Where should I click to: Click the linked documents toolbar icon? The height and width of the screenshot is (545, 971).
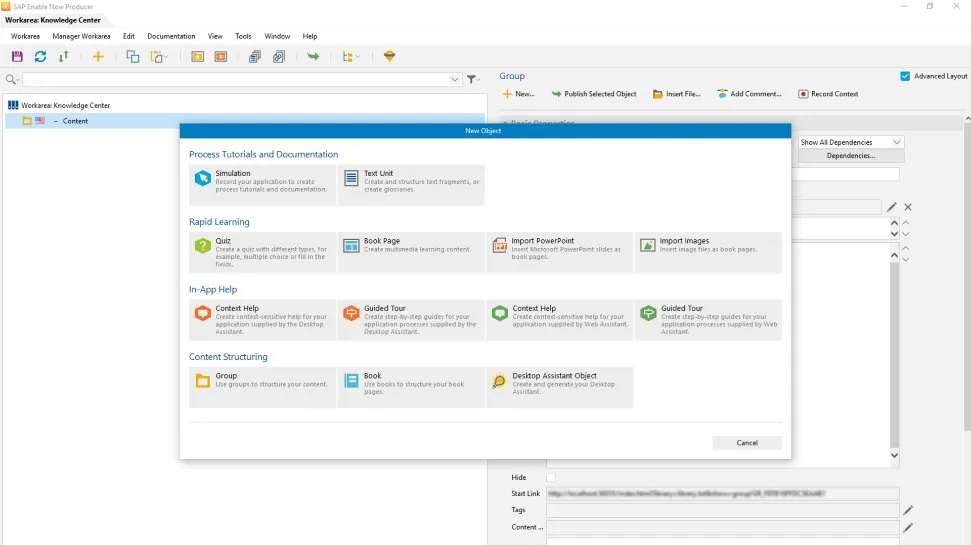click(x=279, y=56)
